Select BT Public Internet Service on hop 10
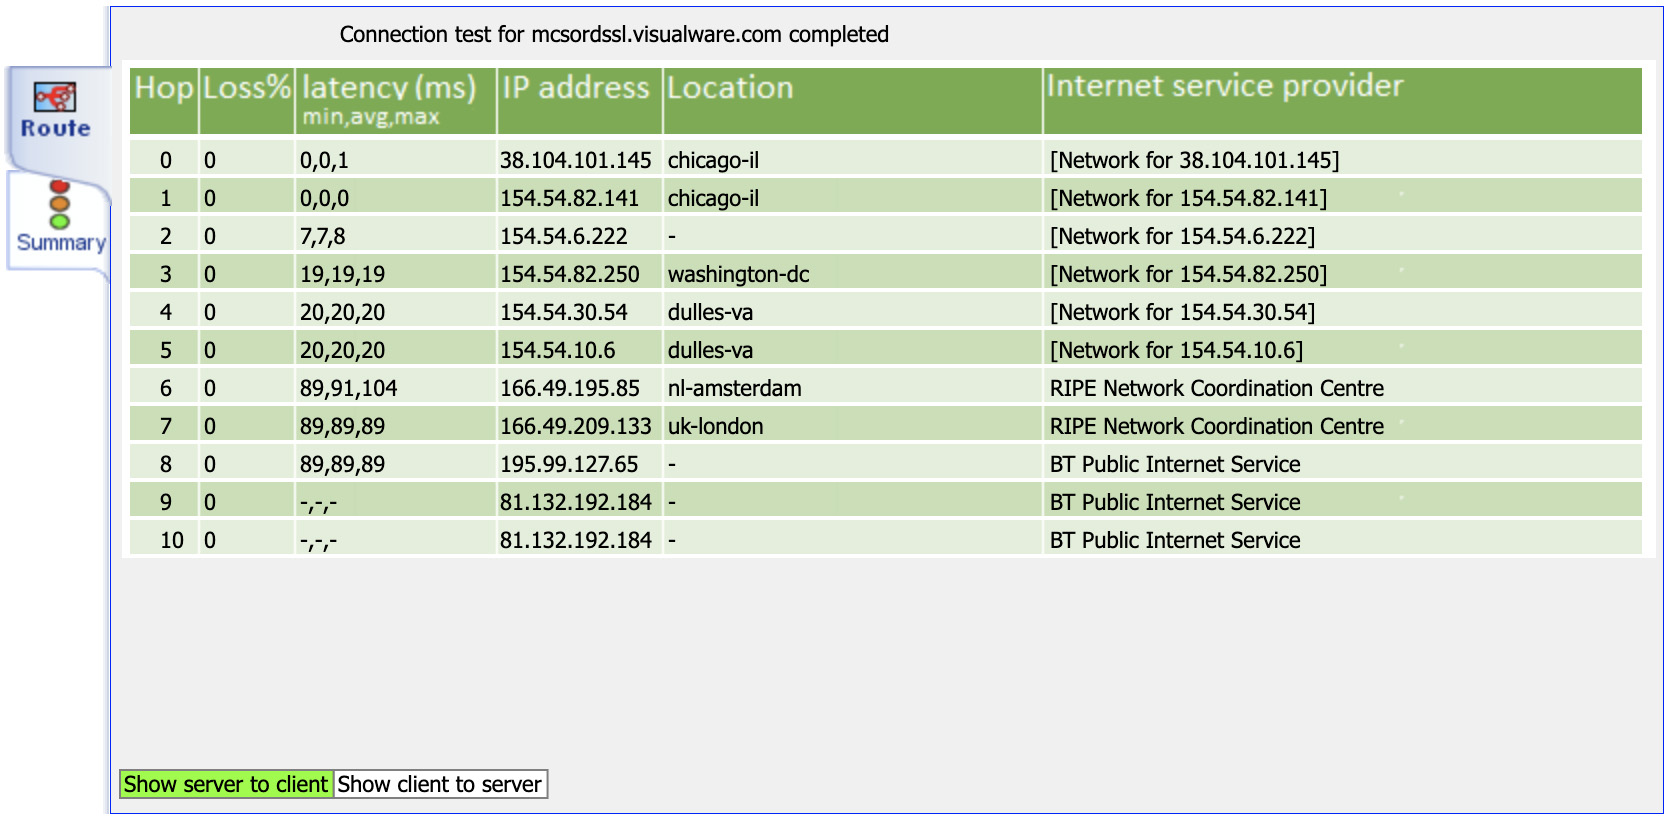The image size is (1672, 820). point(1172,540)
